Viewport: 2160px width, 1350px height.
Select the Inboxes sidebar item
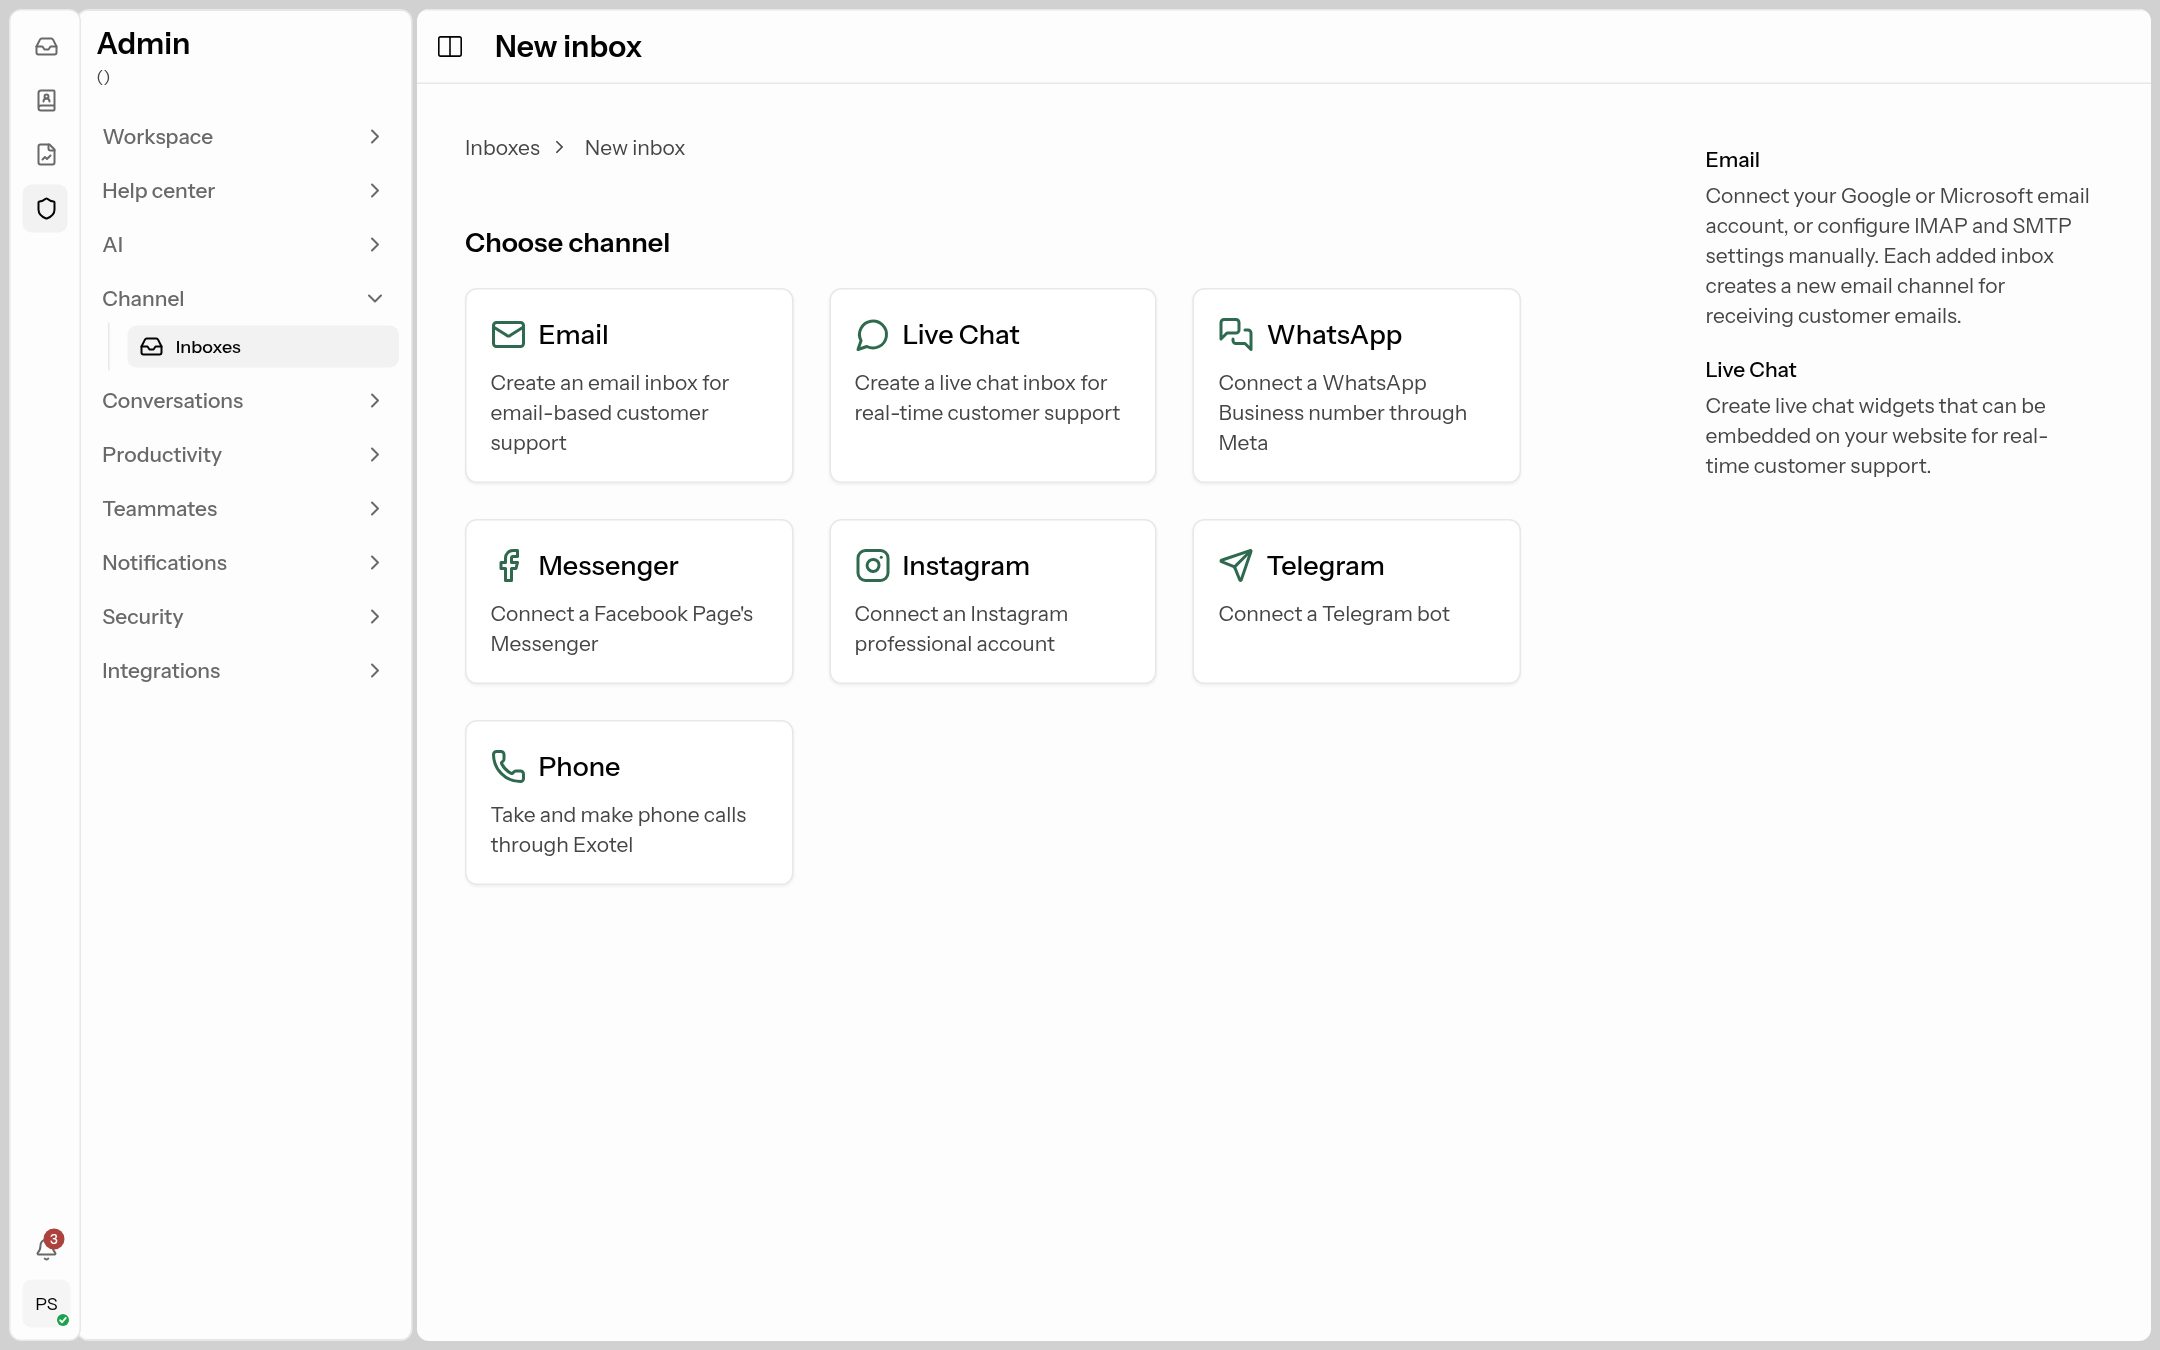pos(262,347)
